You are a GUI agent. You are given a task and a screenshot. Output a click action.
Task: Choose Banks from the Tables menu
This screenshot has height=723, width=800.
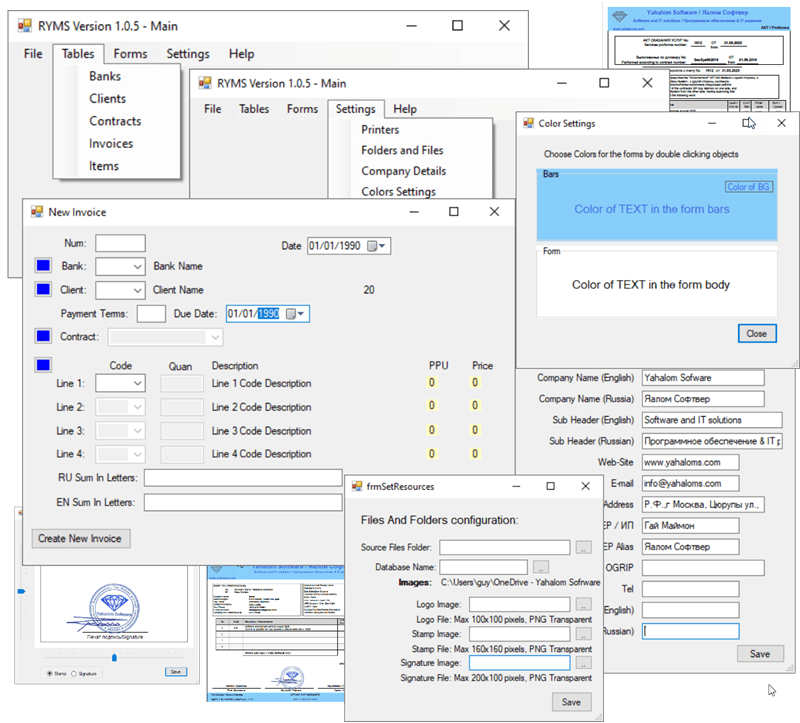(x=105, y=76)
